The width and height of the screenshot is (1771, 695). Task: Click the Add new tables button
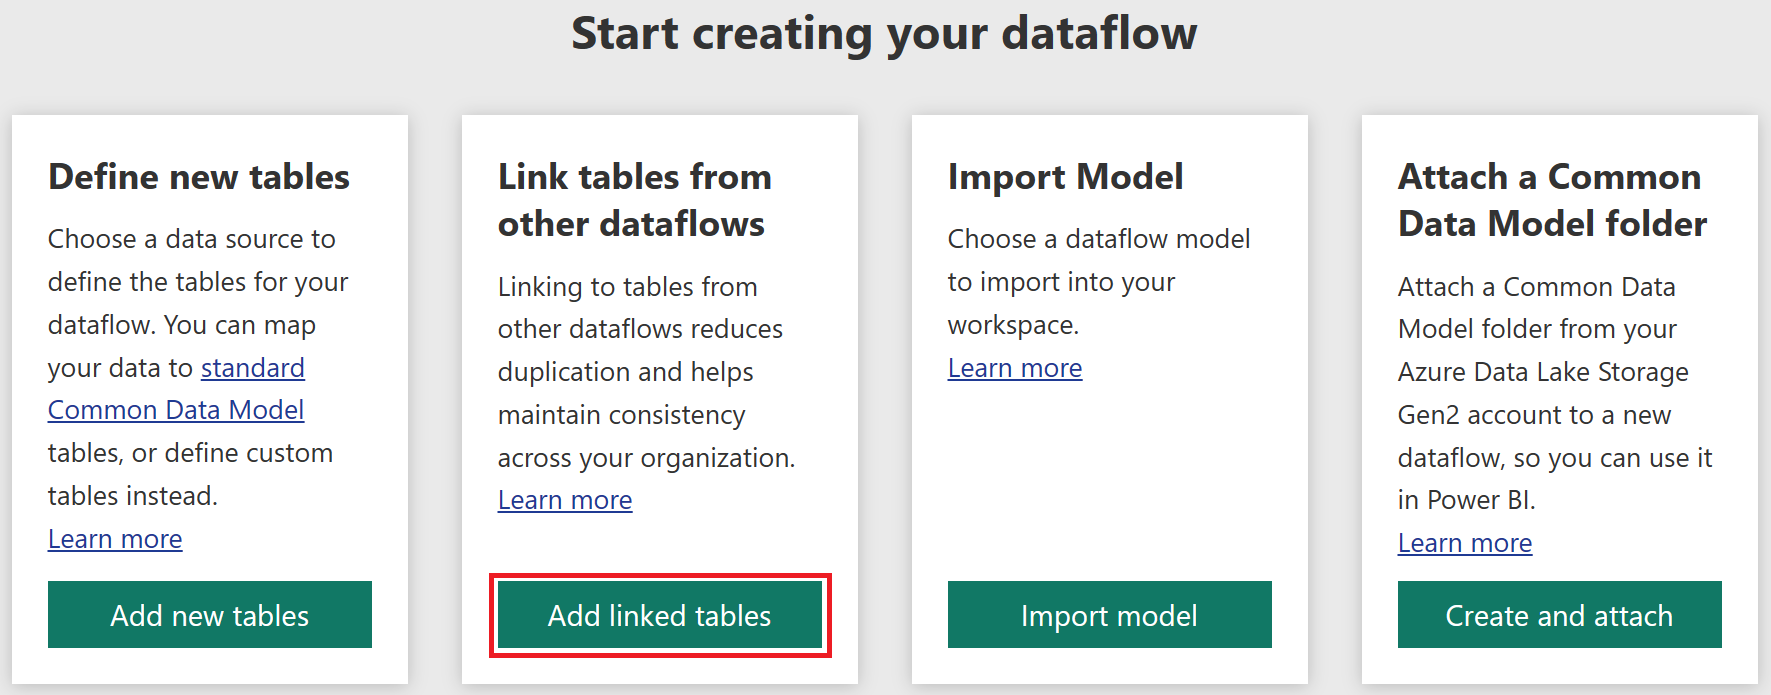pyautogui.click(x=210, y=615)
